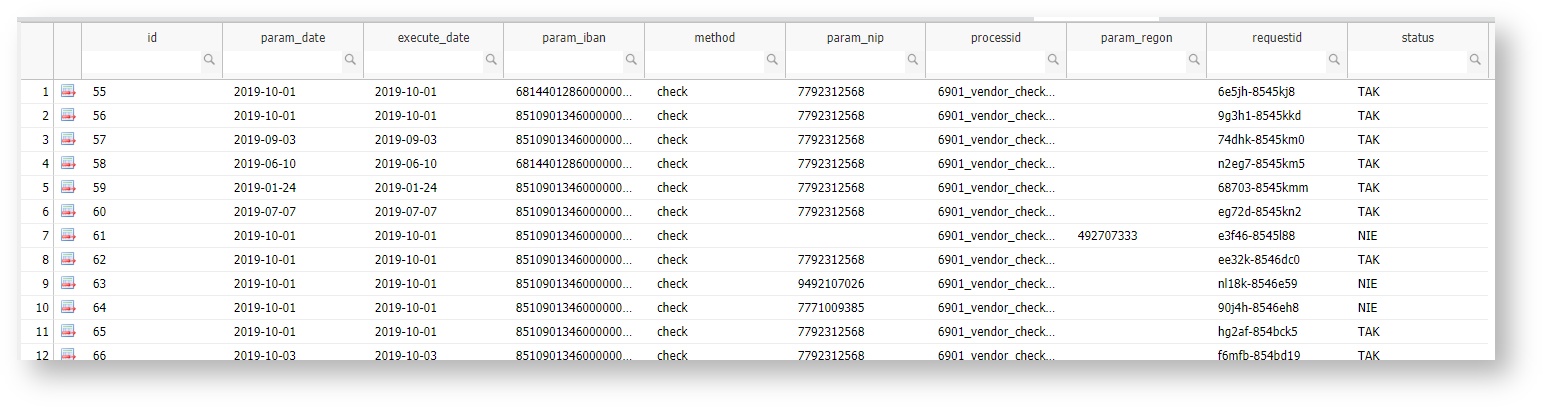Image resolution: width=1543 pixels, height=408 pixels.
Task: Open the record icon for id 57
Action: 68,140
